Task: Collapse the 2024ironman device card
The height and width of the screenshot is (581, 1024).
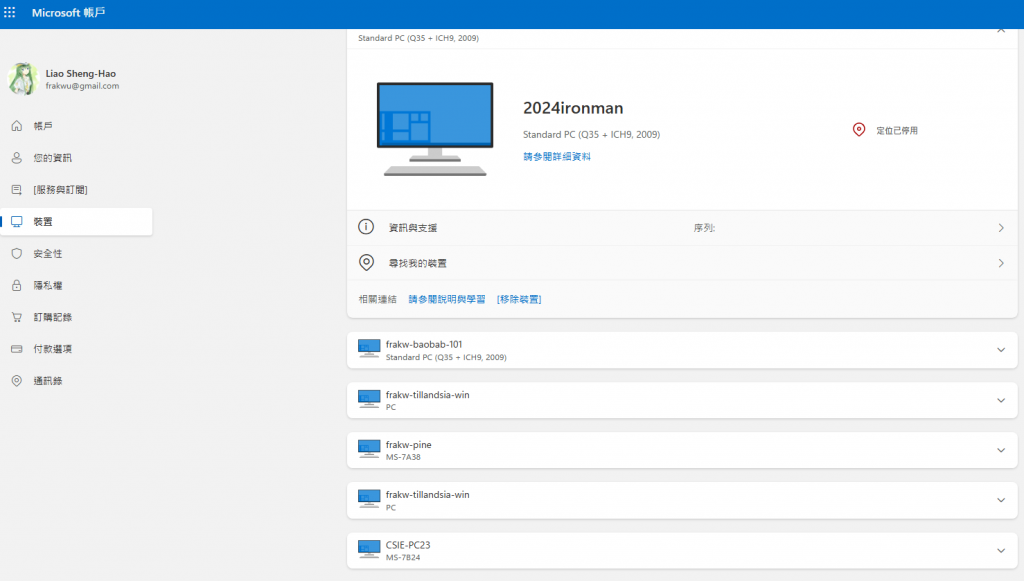Action: click(x=1000, y=31)
